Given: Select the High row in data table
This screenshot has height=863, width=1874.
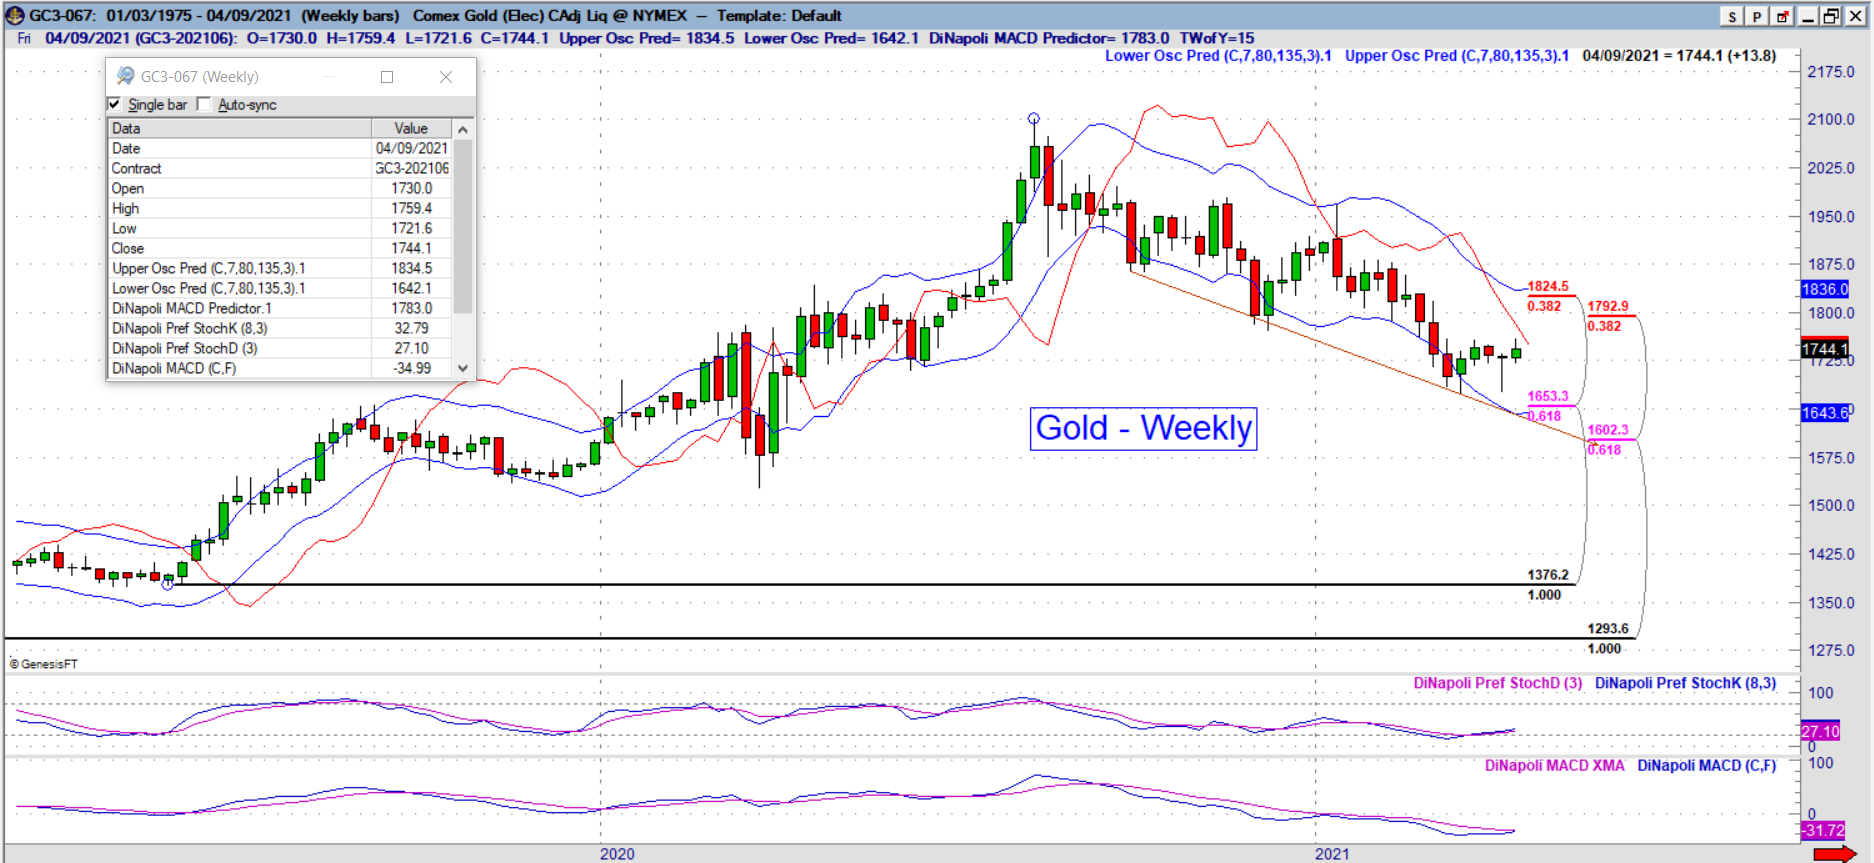Looking at the screenshot, I should tap(279, 208).
